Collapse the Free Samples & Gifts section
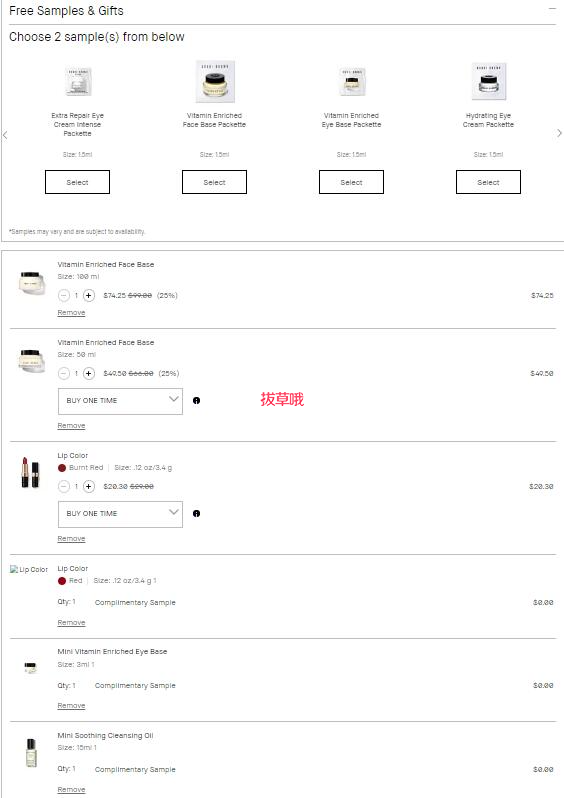This screenshot has height=798, width=564. [x=552, y=9]
